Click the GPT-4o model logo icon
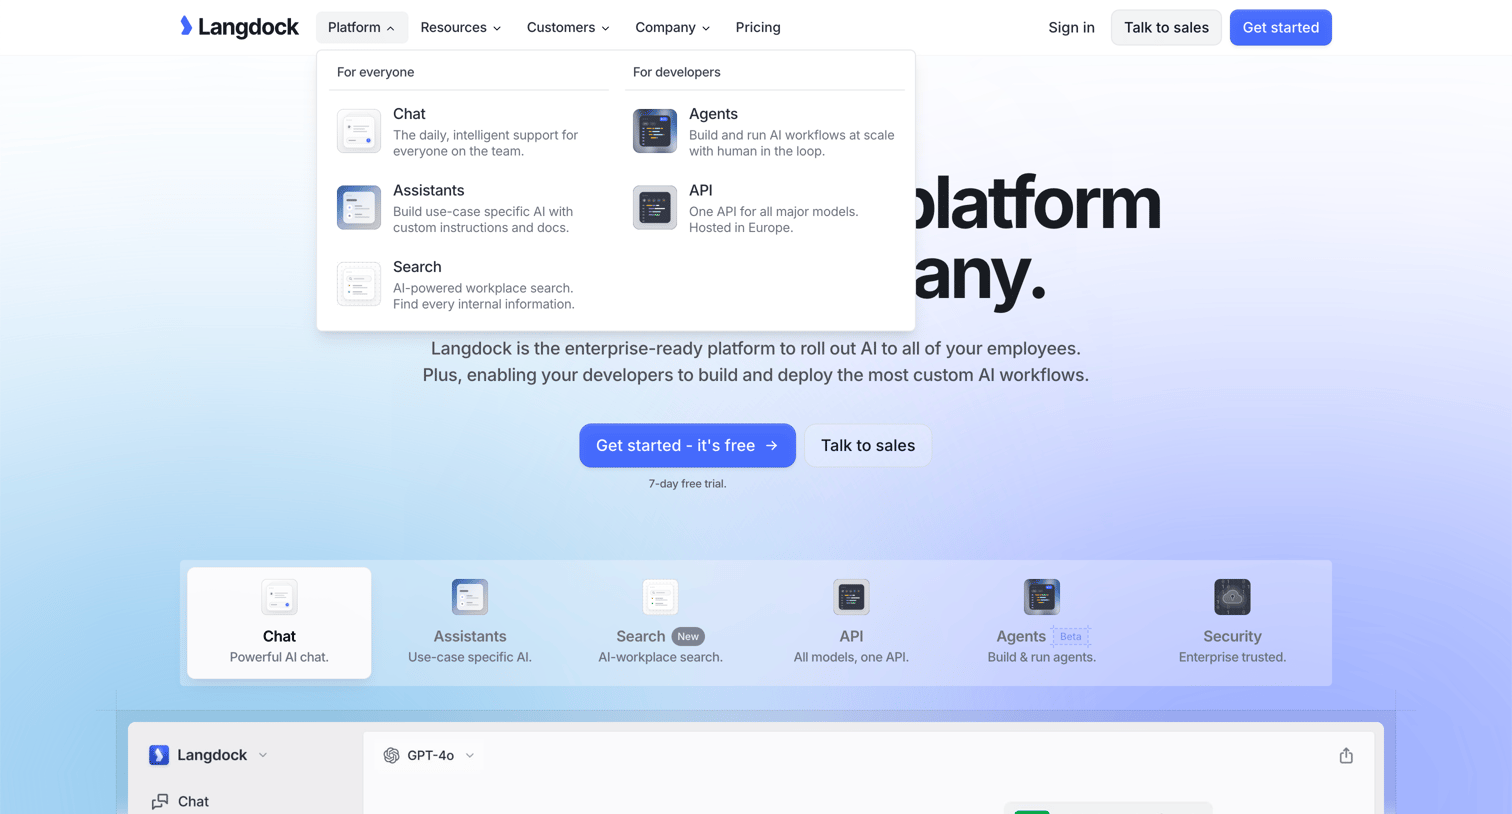Viewport: 1512px width, 814px height. click(392, 755)
